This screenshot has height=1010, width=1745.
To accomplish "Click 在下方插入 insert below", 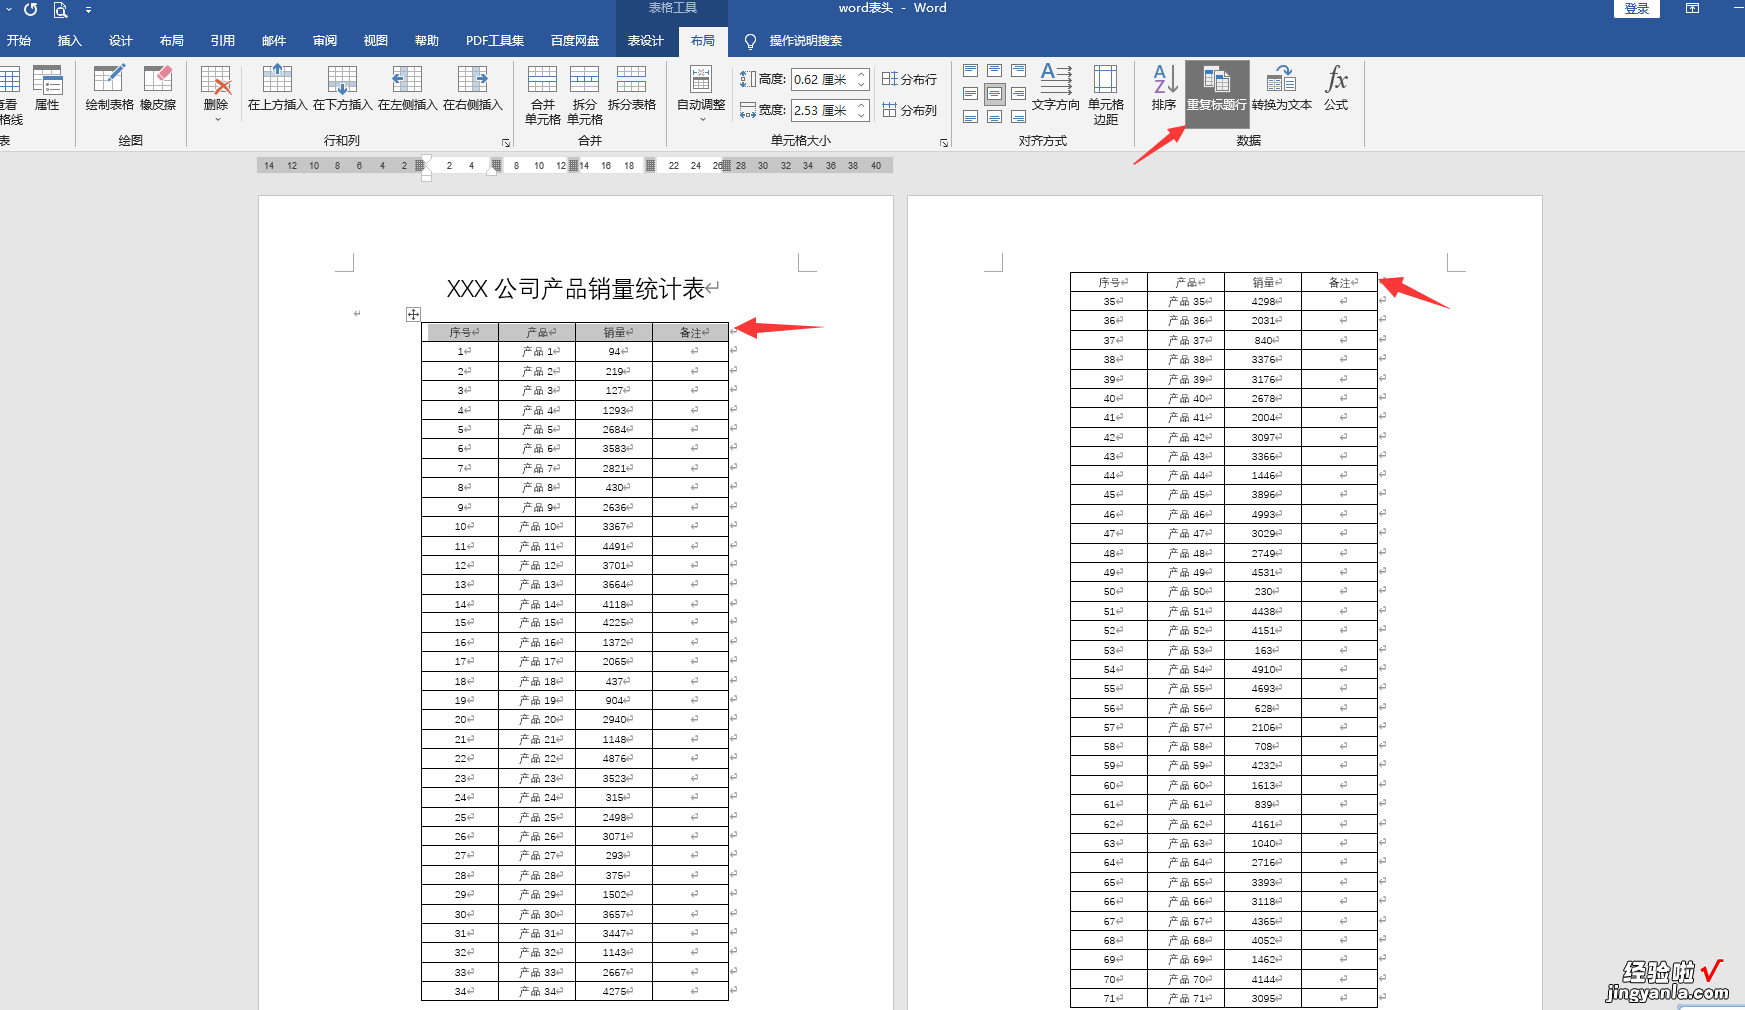I will [342, 88].
